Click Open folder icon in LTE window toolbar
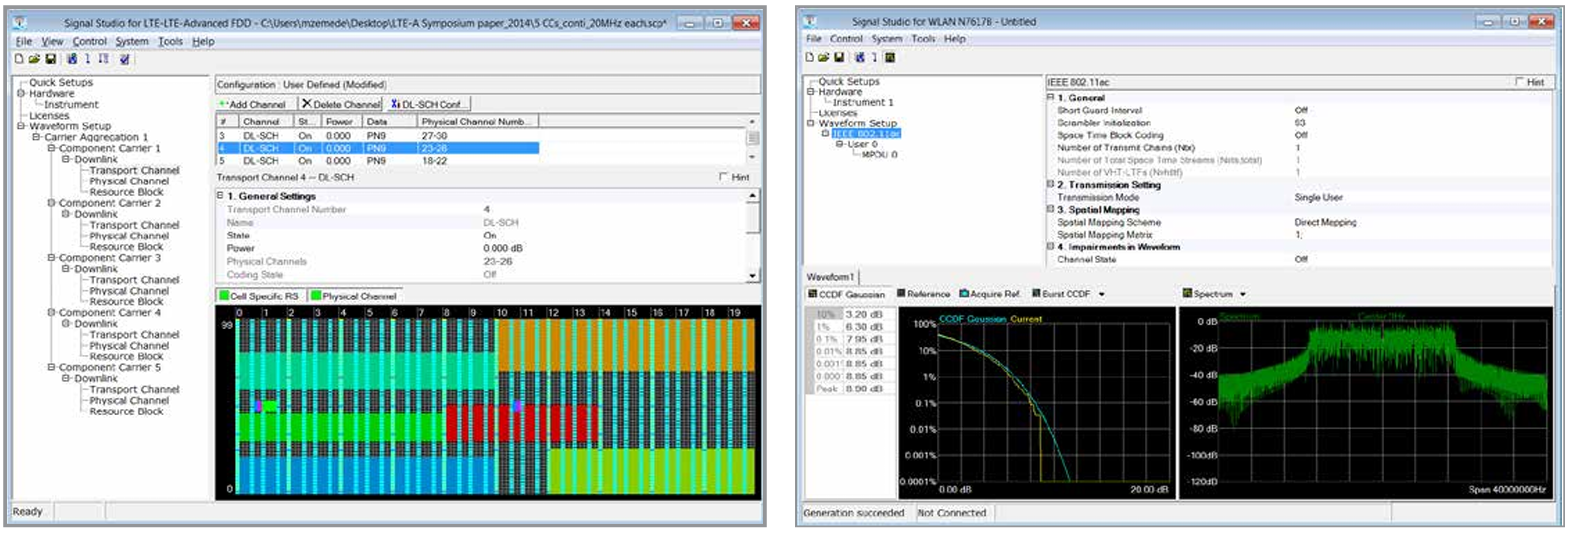 (x=34, y=60)
